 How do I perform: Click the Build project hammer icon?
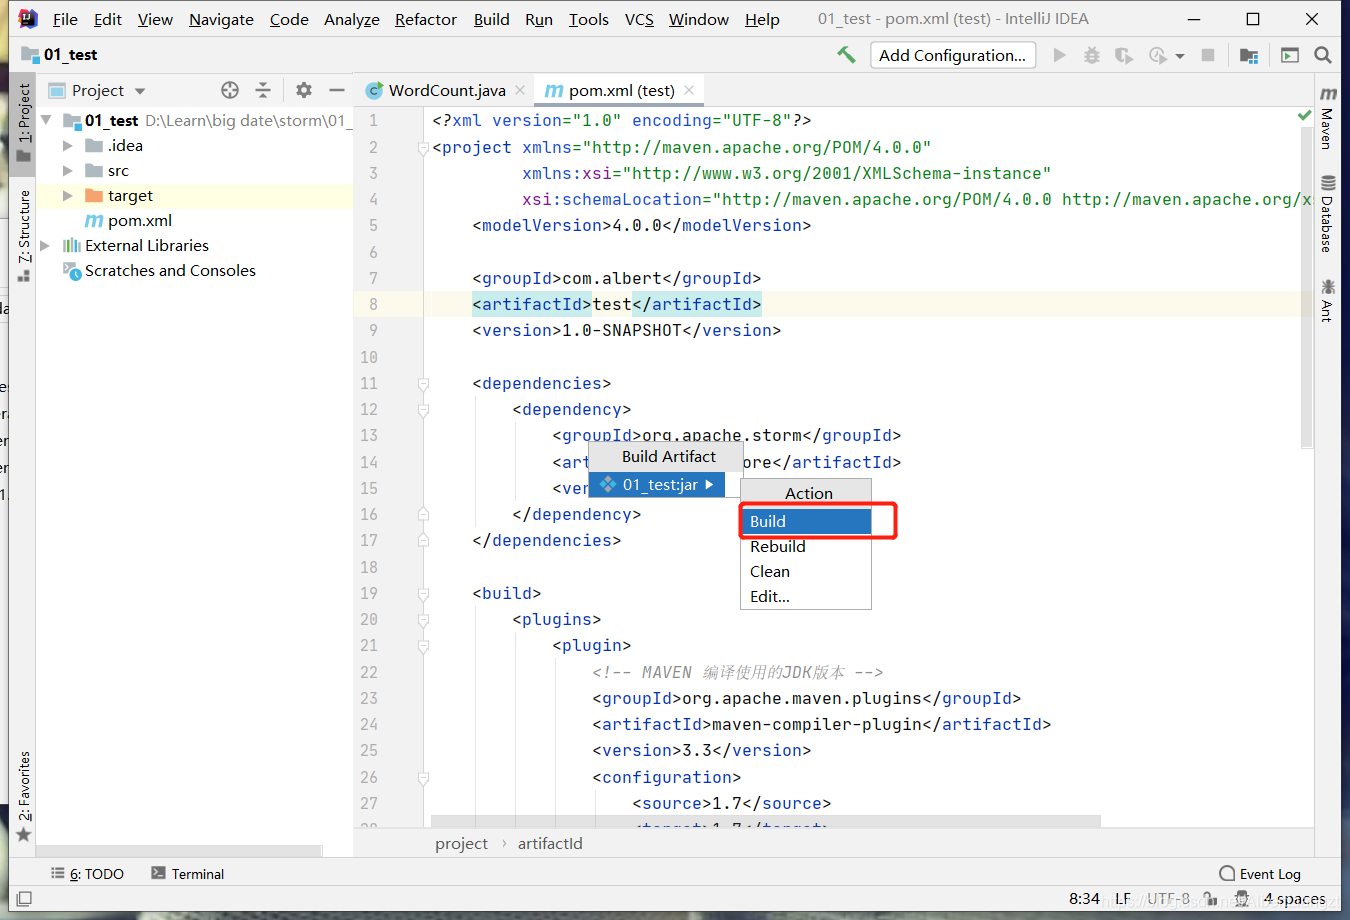[x=846, y=55]
